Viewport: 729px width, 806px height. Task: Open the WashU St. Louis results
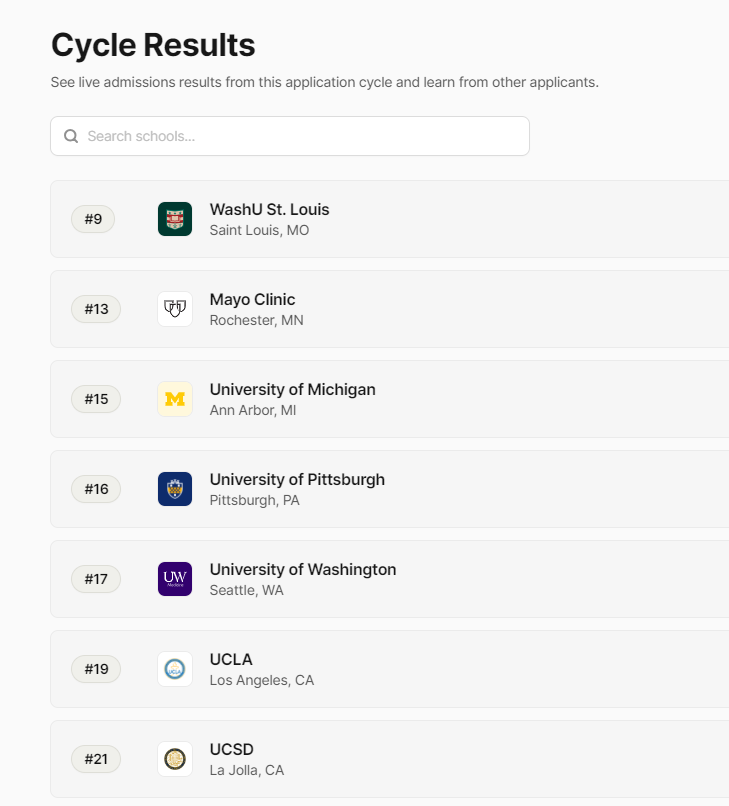[269, 209]
